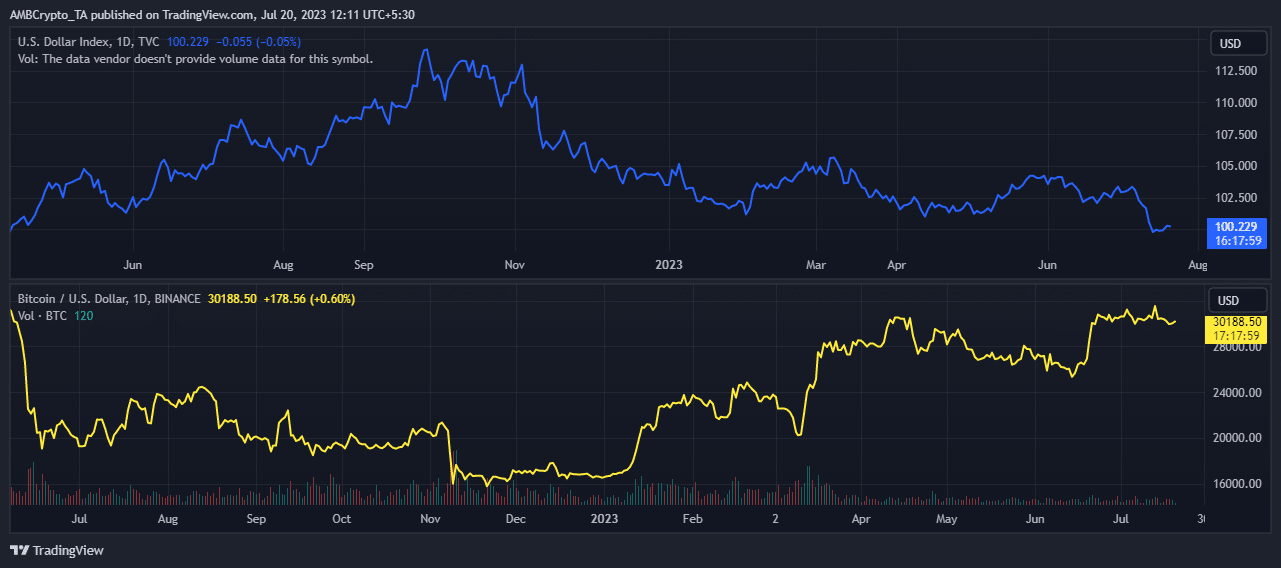Click the 110.000 price axis label
The height and width of the screenshot is (568, 1281).
[x=1235, y=102]
